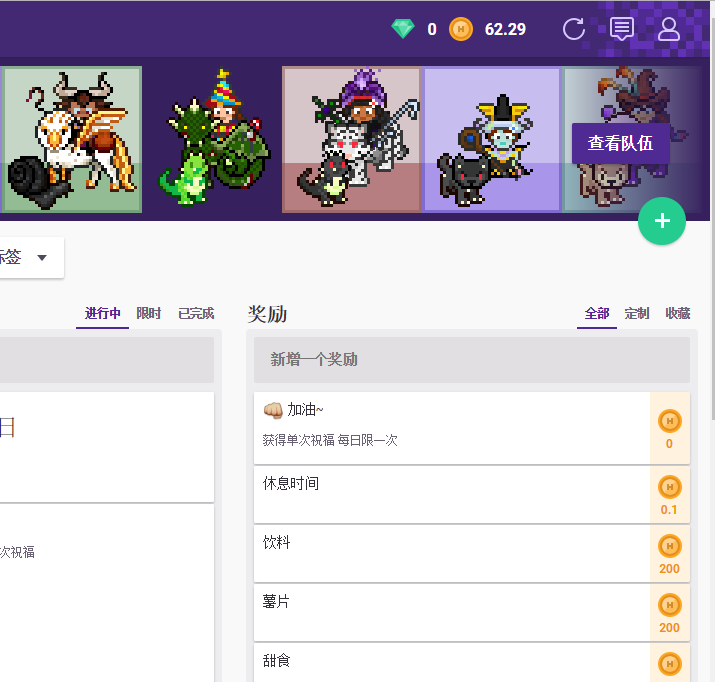Open the messages chat icon
The image size is (715, 682).
click(622, 29)
